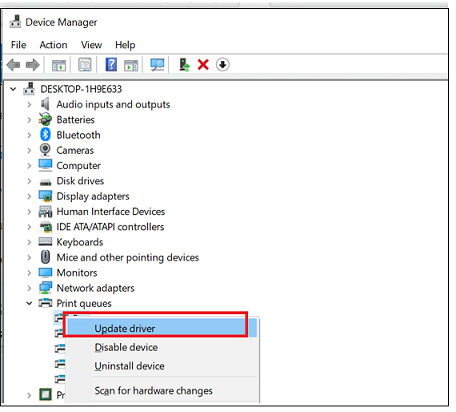This screenshot has height=412, width=456.
Task: Click the Show/Hide Action Pane toolbar icon
Action: pos(131,65)
